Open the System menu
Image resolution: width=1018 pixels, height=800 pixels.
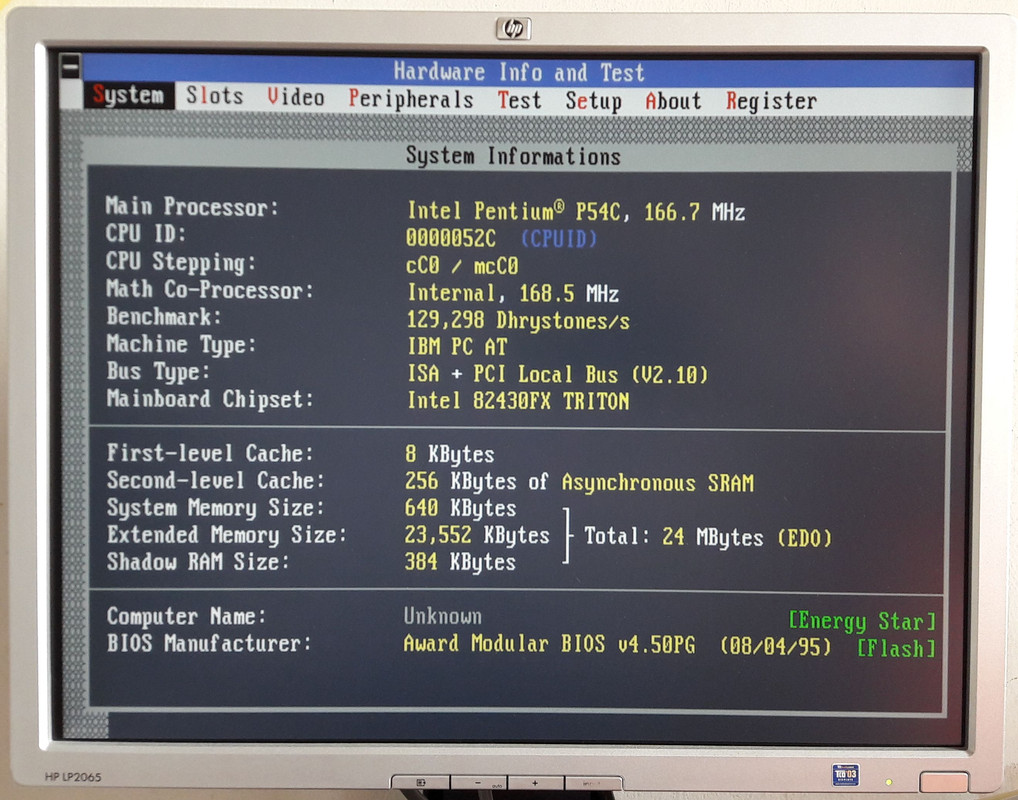pos(128,95)
